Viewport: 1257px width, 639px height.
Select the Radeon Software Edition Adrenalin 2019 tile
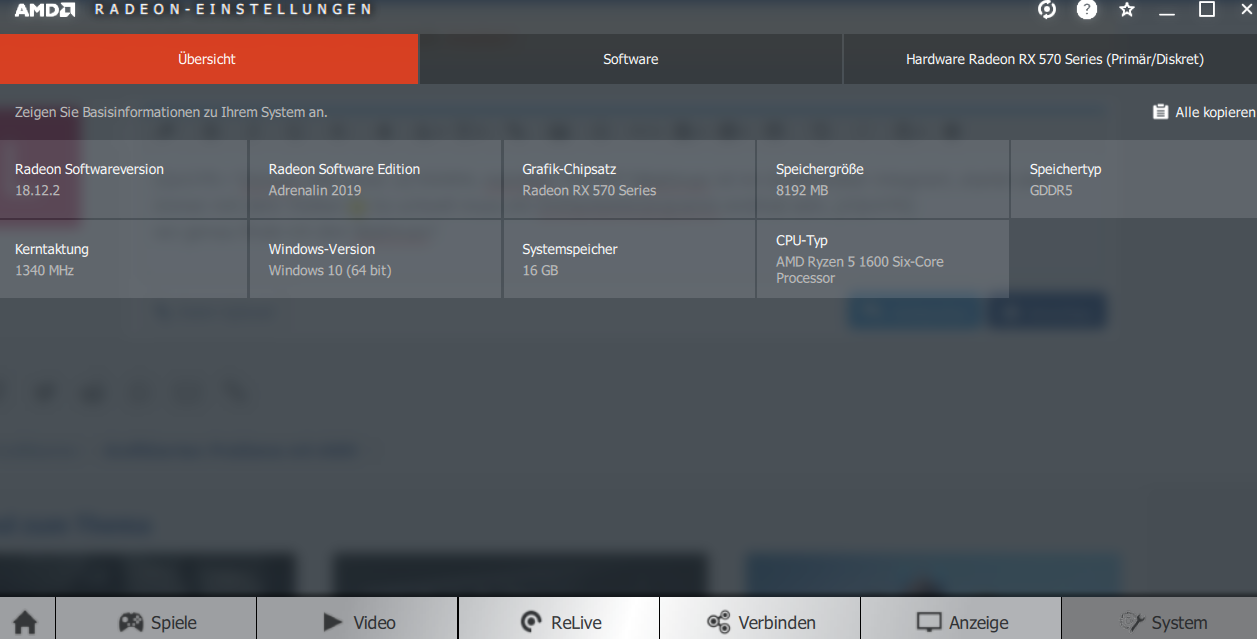pyautogui.click(x=375, y=179)
